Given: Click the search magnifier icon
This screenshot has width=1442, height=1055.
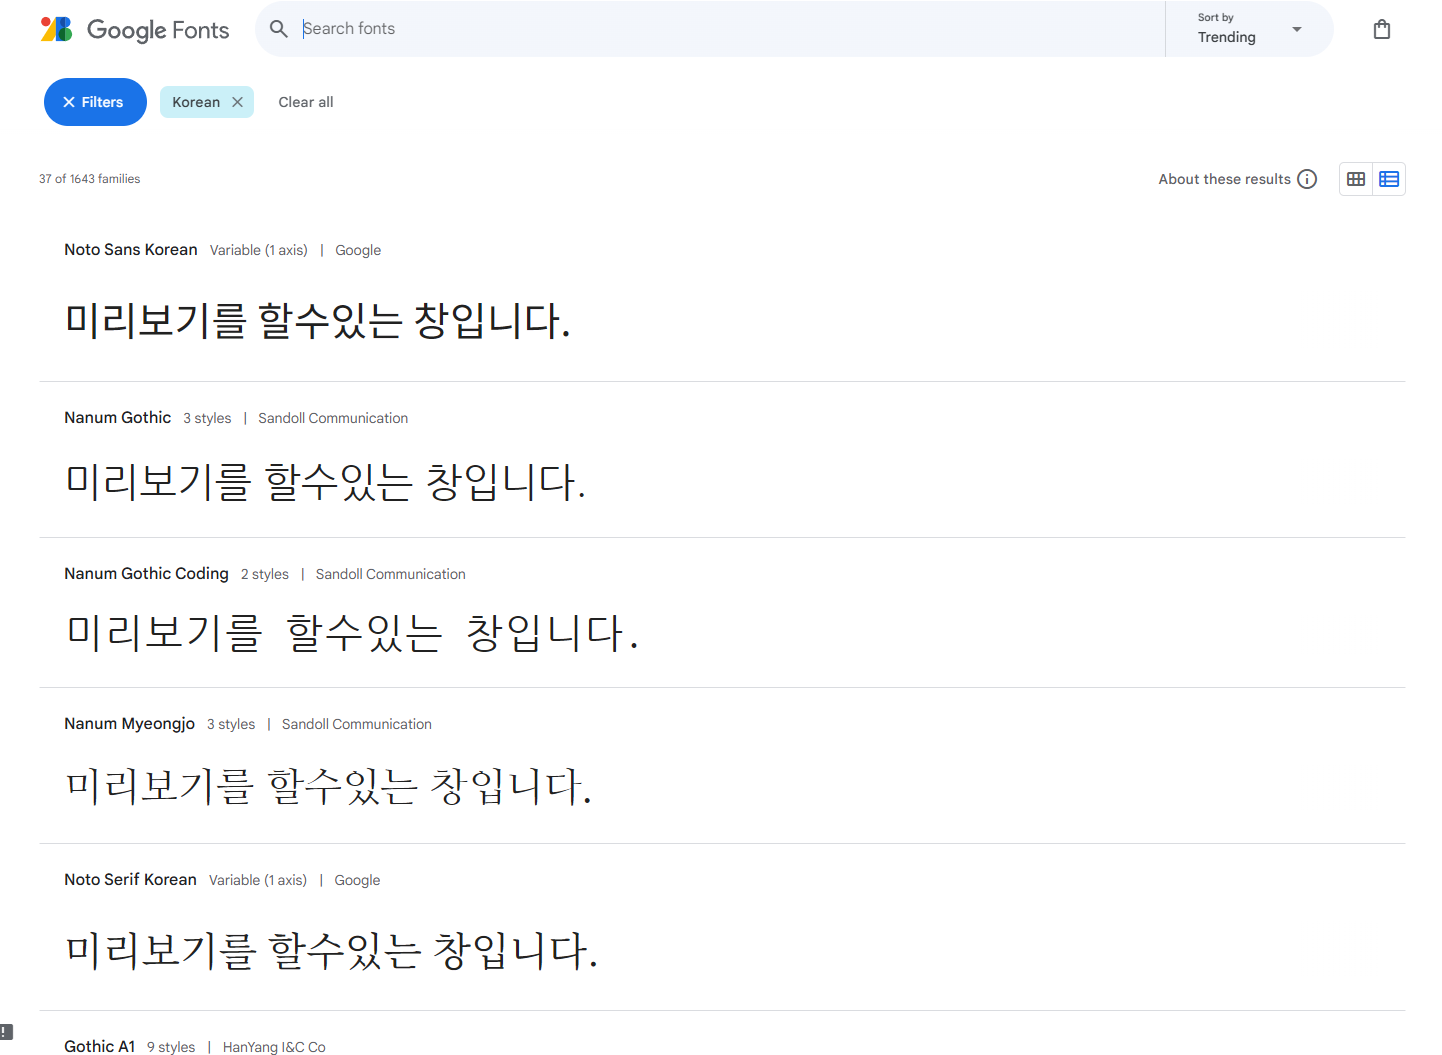Looking at the screenshot, I should pyautogui.click(x=279, y=29).
